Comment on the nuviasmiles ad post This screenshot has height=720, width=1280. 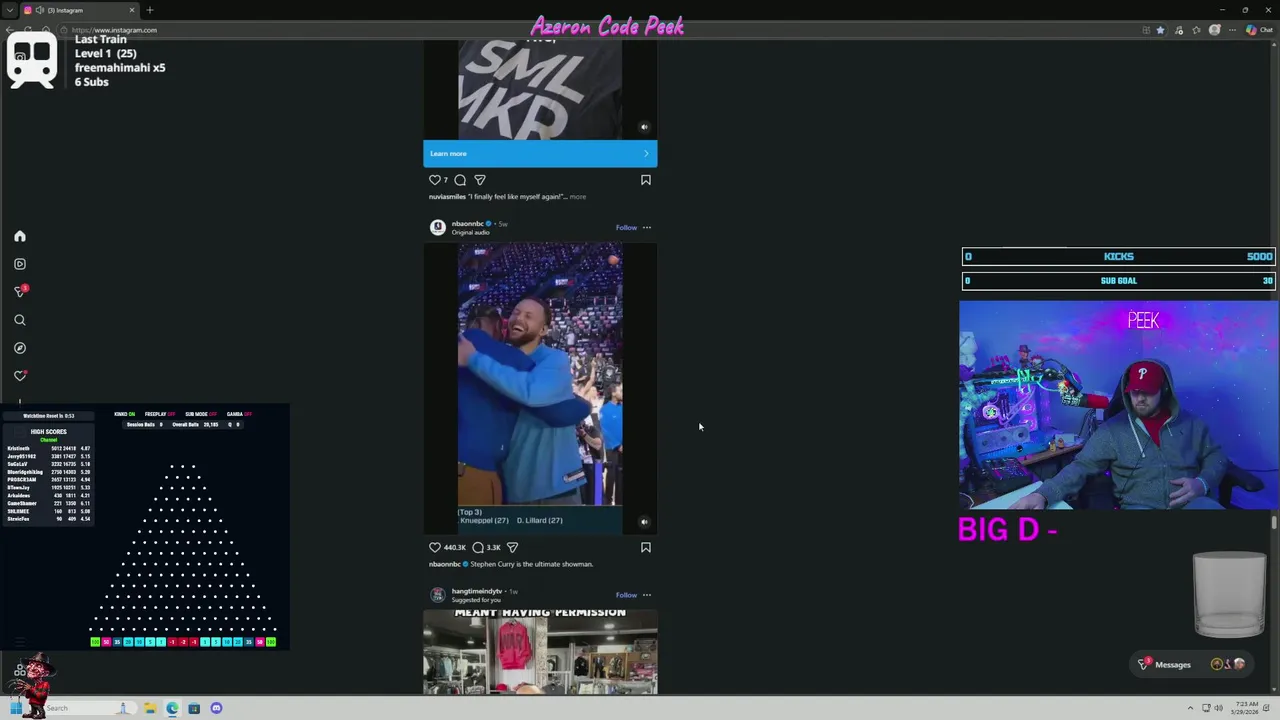[460, 180]
